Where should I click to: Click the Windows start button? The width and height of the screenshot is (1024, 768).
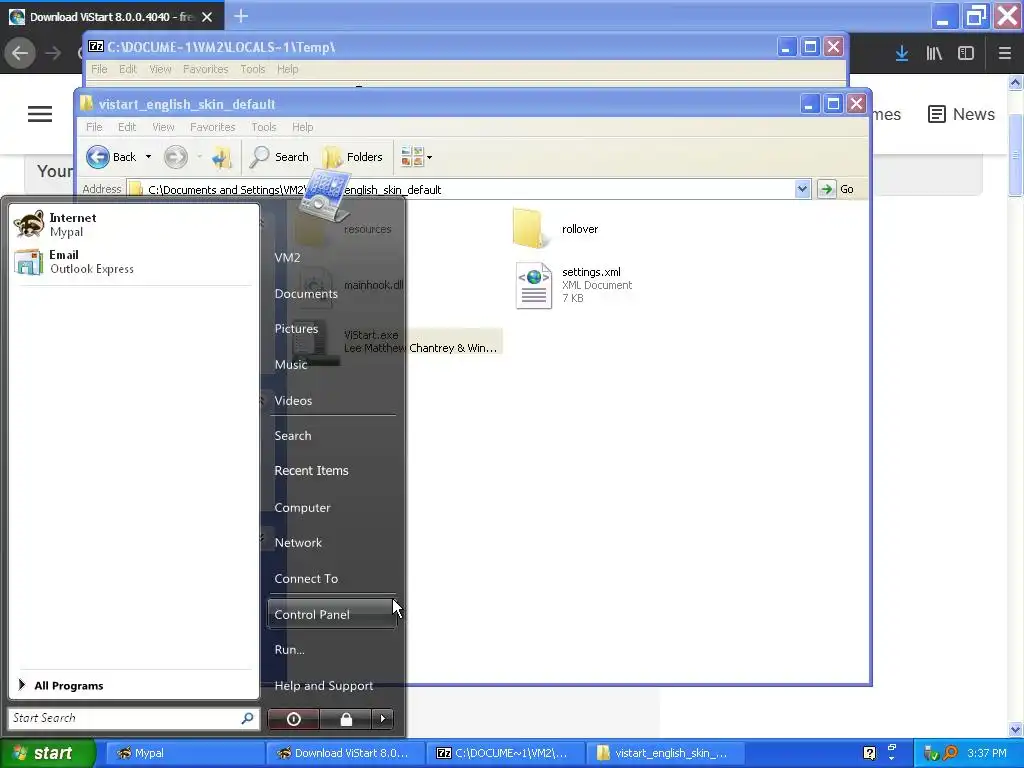tap(47, 753)
